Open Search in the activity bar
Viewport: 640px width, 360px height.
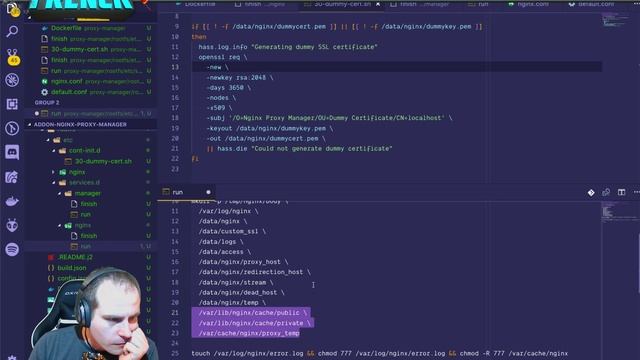click(x=12, y=31)
